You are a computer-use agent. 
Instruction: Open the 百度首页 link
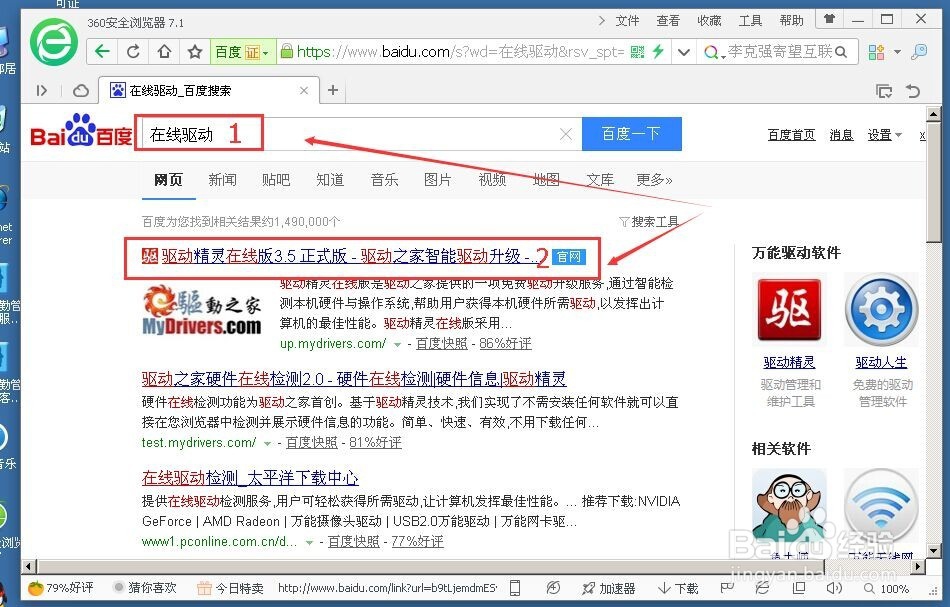pyautogui.click(x=791, y=135)
